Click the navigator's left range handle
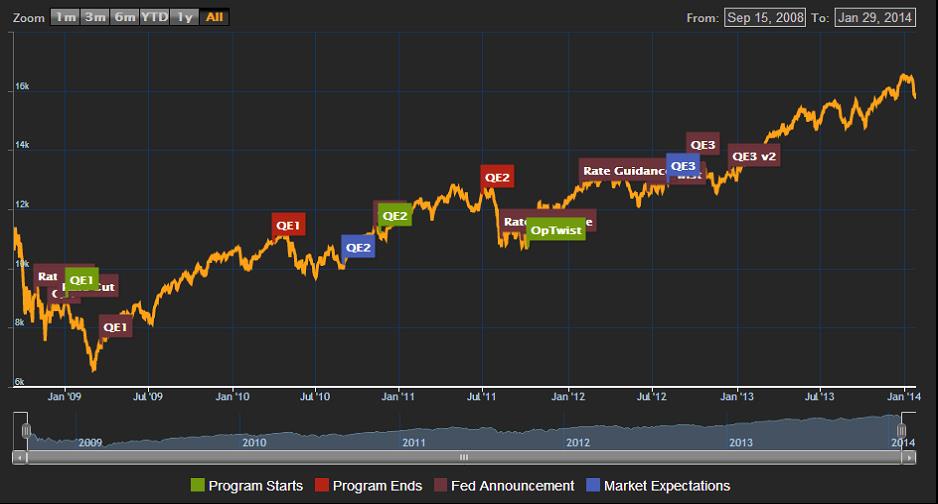 [26, 430]
